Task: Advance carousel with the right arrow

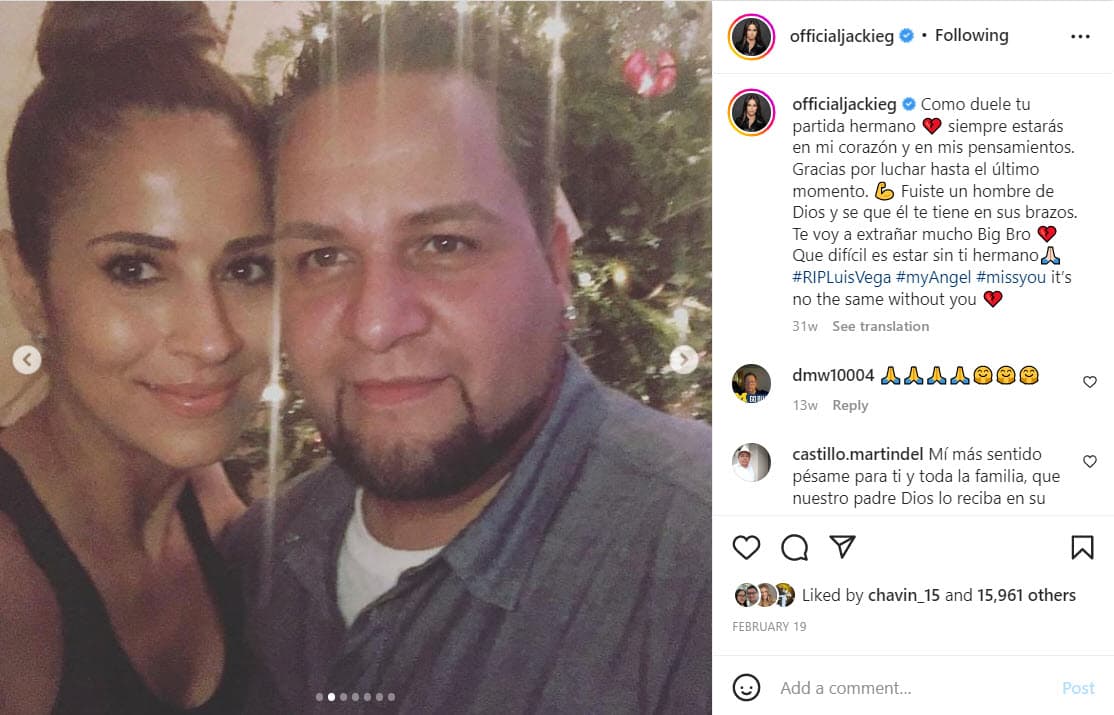Action: (x=684, y=358)
